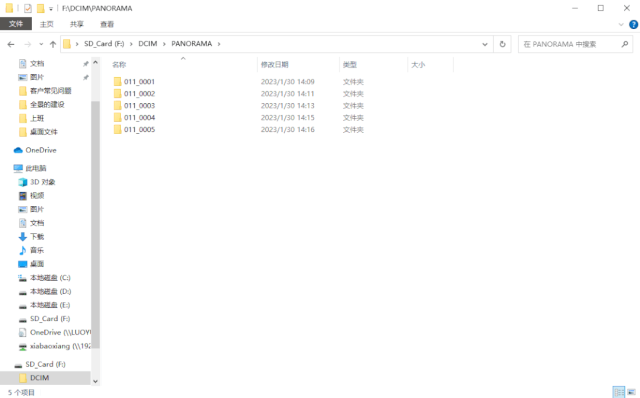Expand the ribbon with the chevron
This screenshot has width=640, height=398.
621,24
